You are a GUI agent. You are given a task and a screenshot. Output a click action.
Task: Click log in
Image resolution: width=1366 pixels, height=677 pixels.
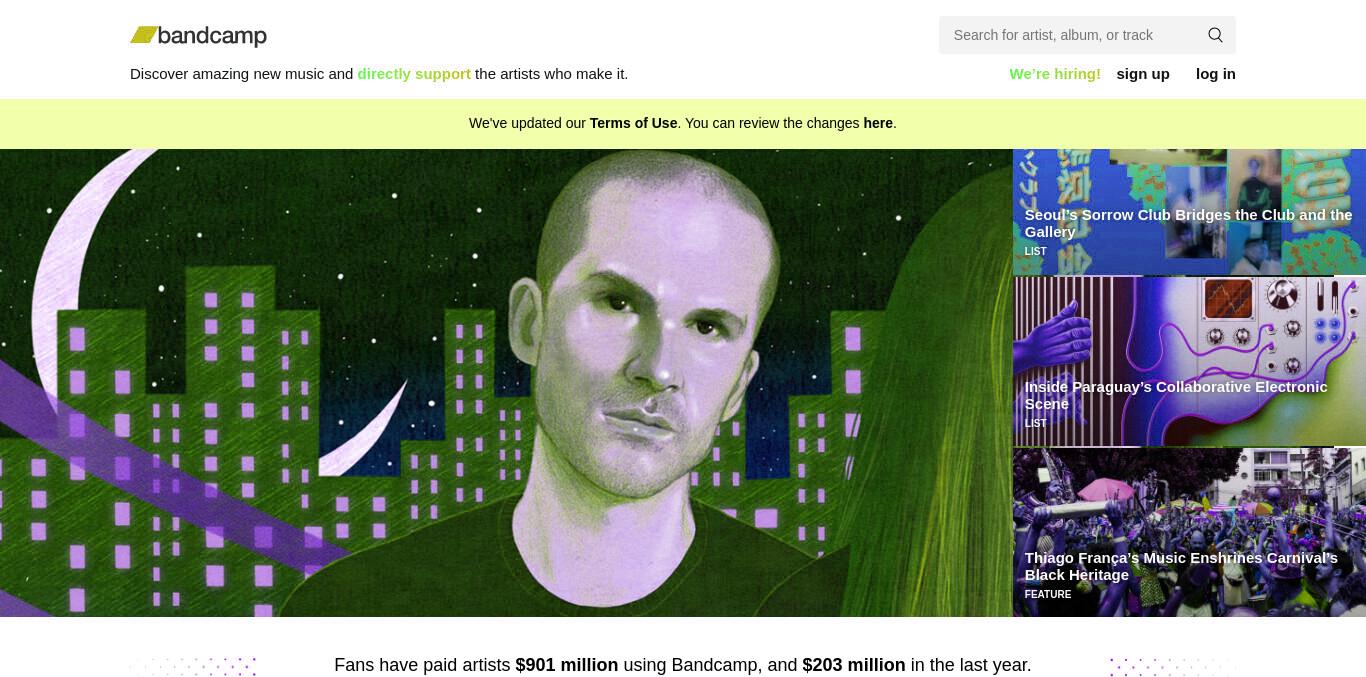(1216, 74)
